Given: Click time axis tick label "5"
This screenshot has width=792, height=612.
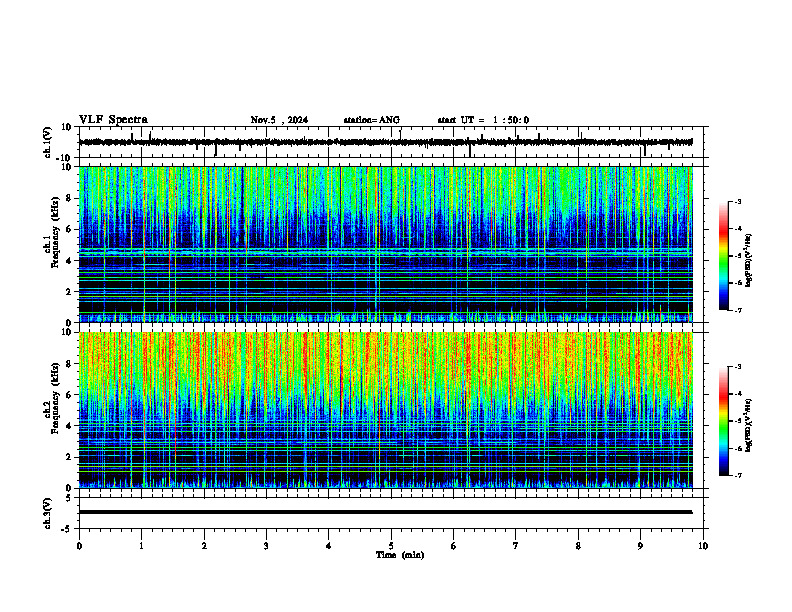Looking at the screenshot, I should (x=391, y=546).
